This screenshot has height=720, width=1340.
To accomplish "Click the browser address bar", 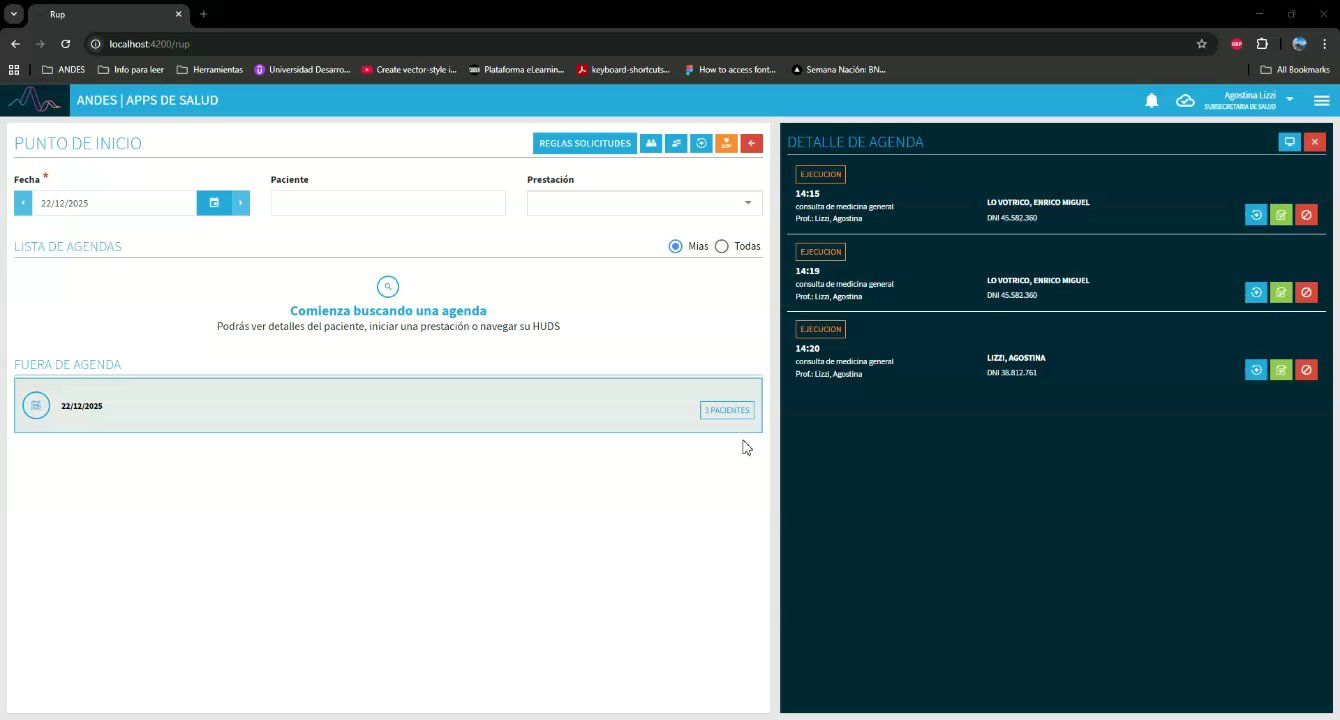I will click(640, 44).
